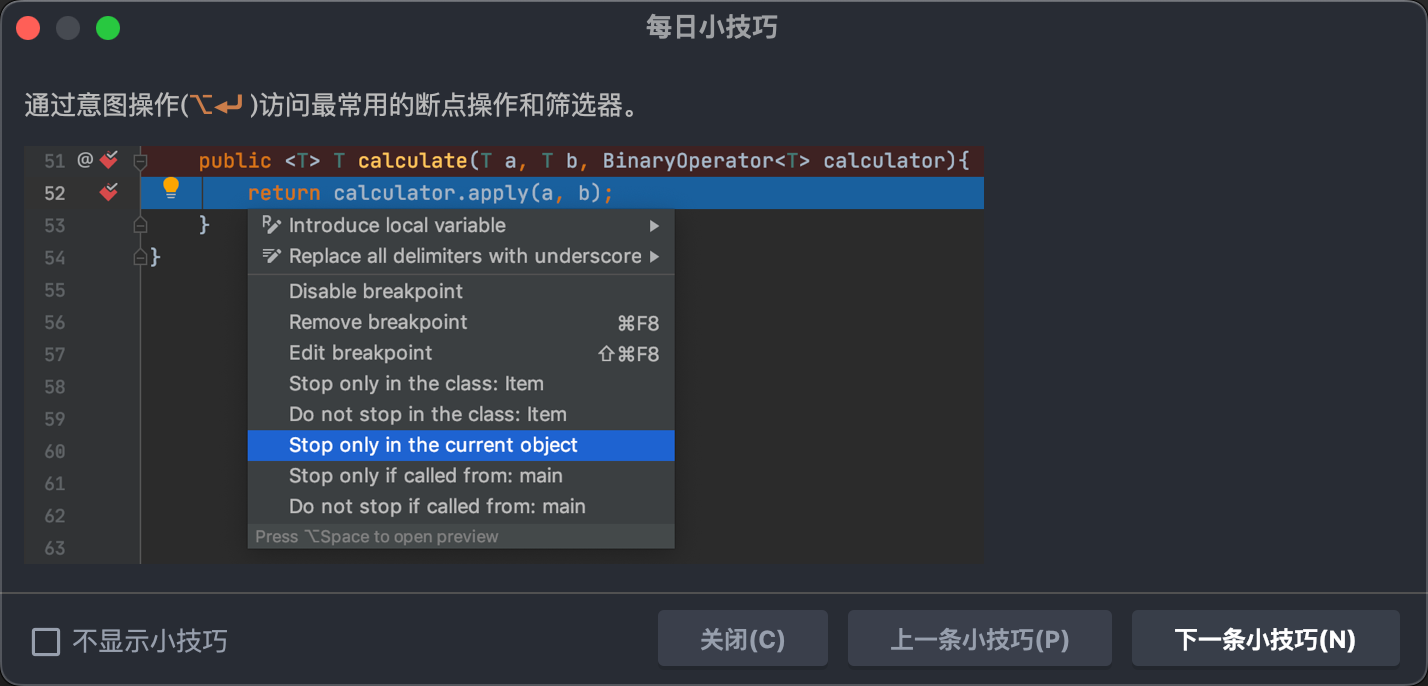This screenshot has height=686, width=1428.
Task: Click the yellow lightbulb intention icon
Action: [171, 188]
